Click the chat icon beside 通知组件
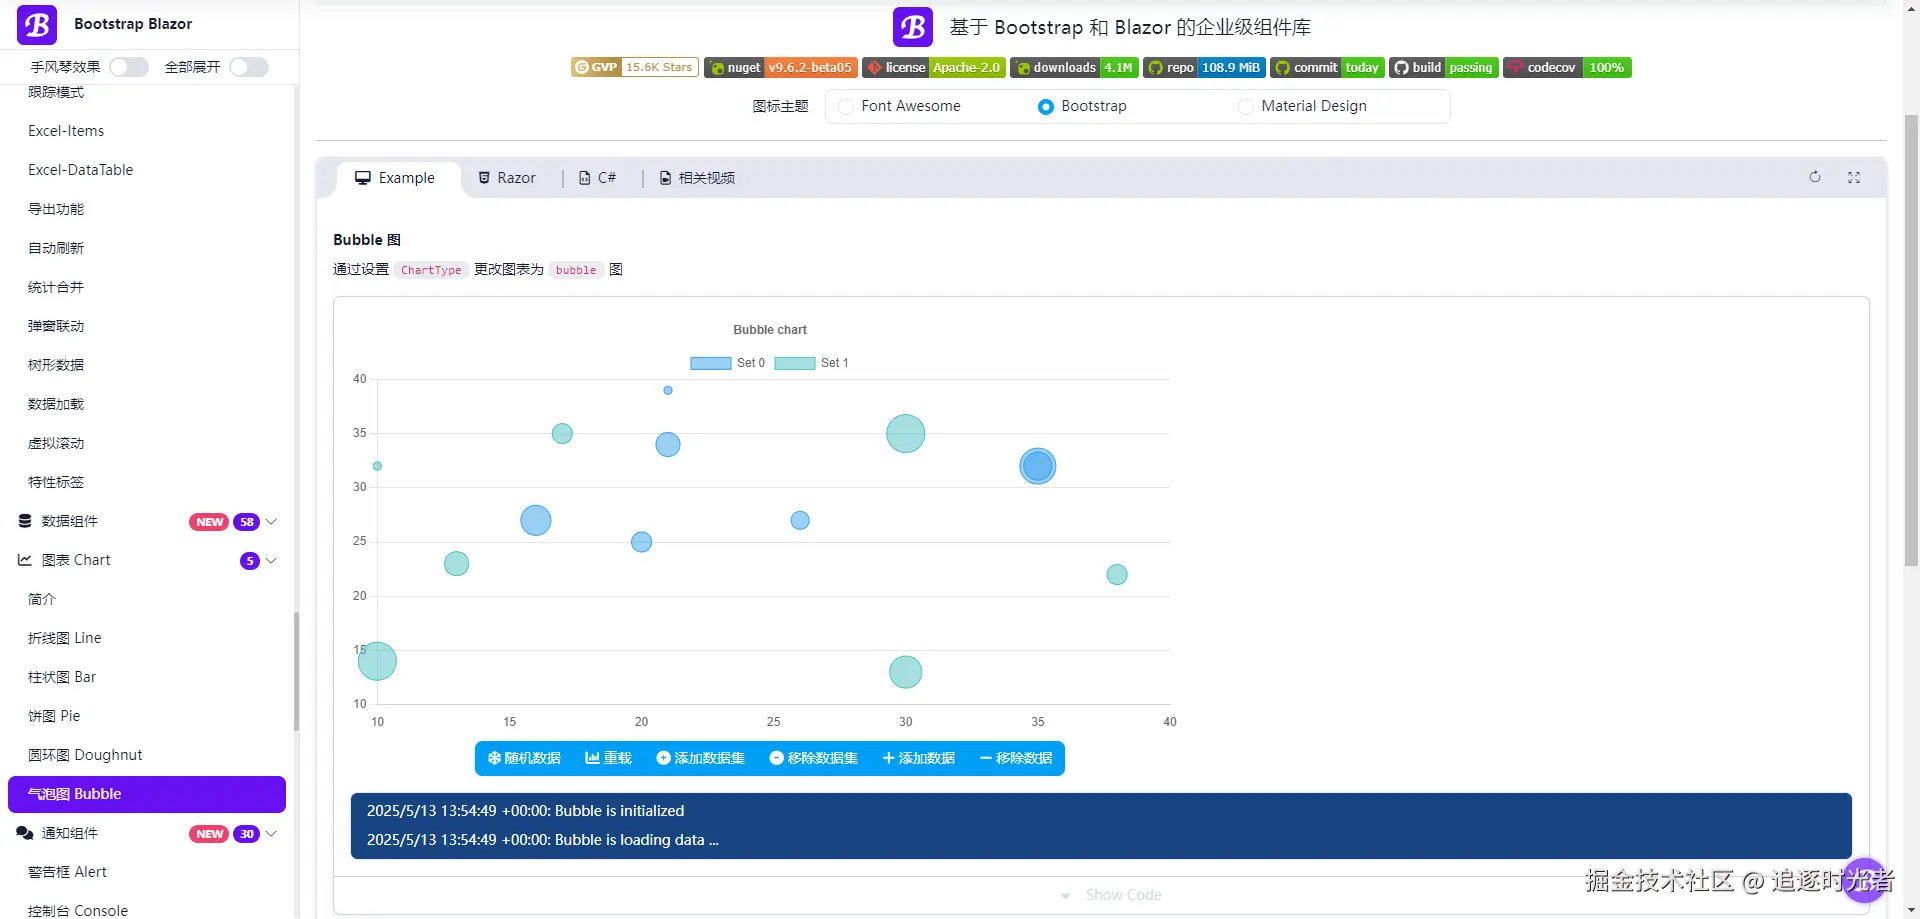This screenshot has height=919, width=1920. [25, 833]
